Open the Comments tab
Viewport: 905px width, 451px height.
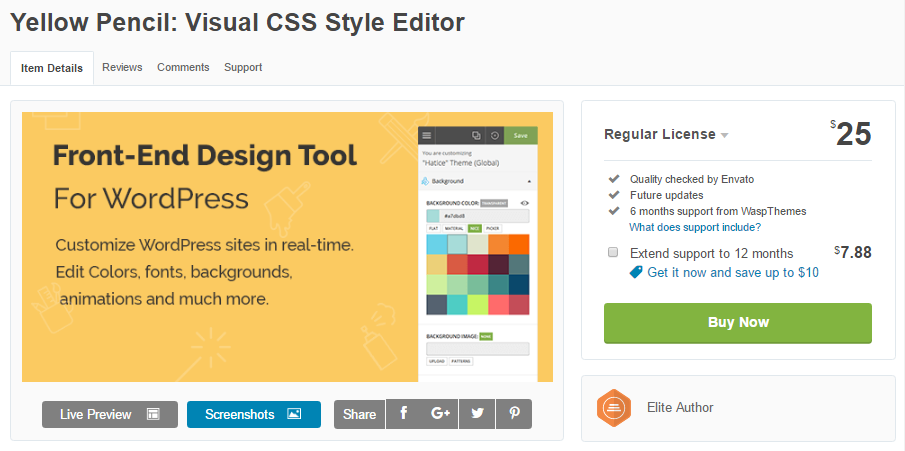coord(183,68)
